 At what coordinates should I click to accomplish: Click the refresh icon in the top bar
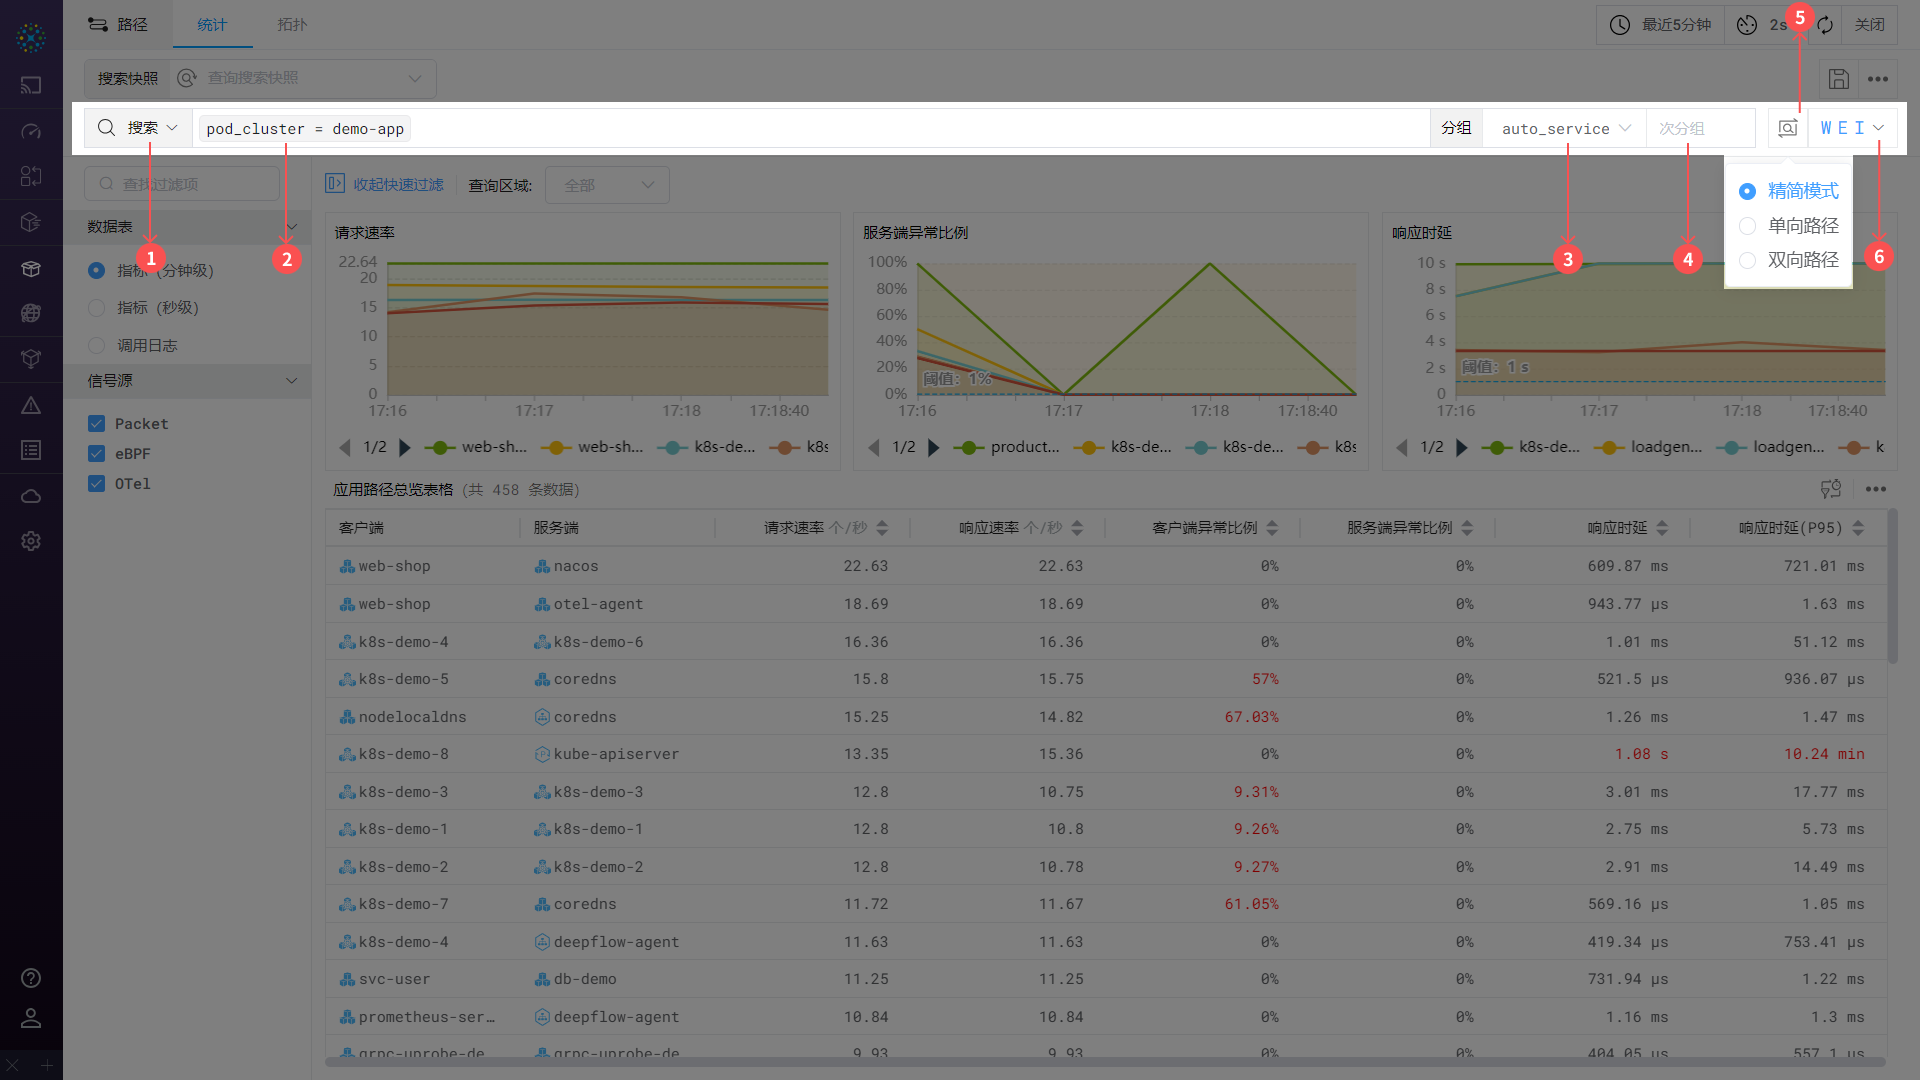point(1825,25)
